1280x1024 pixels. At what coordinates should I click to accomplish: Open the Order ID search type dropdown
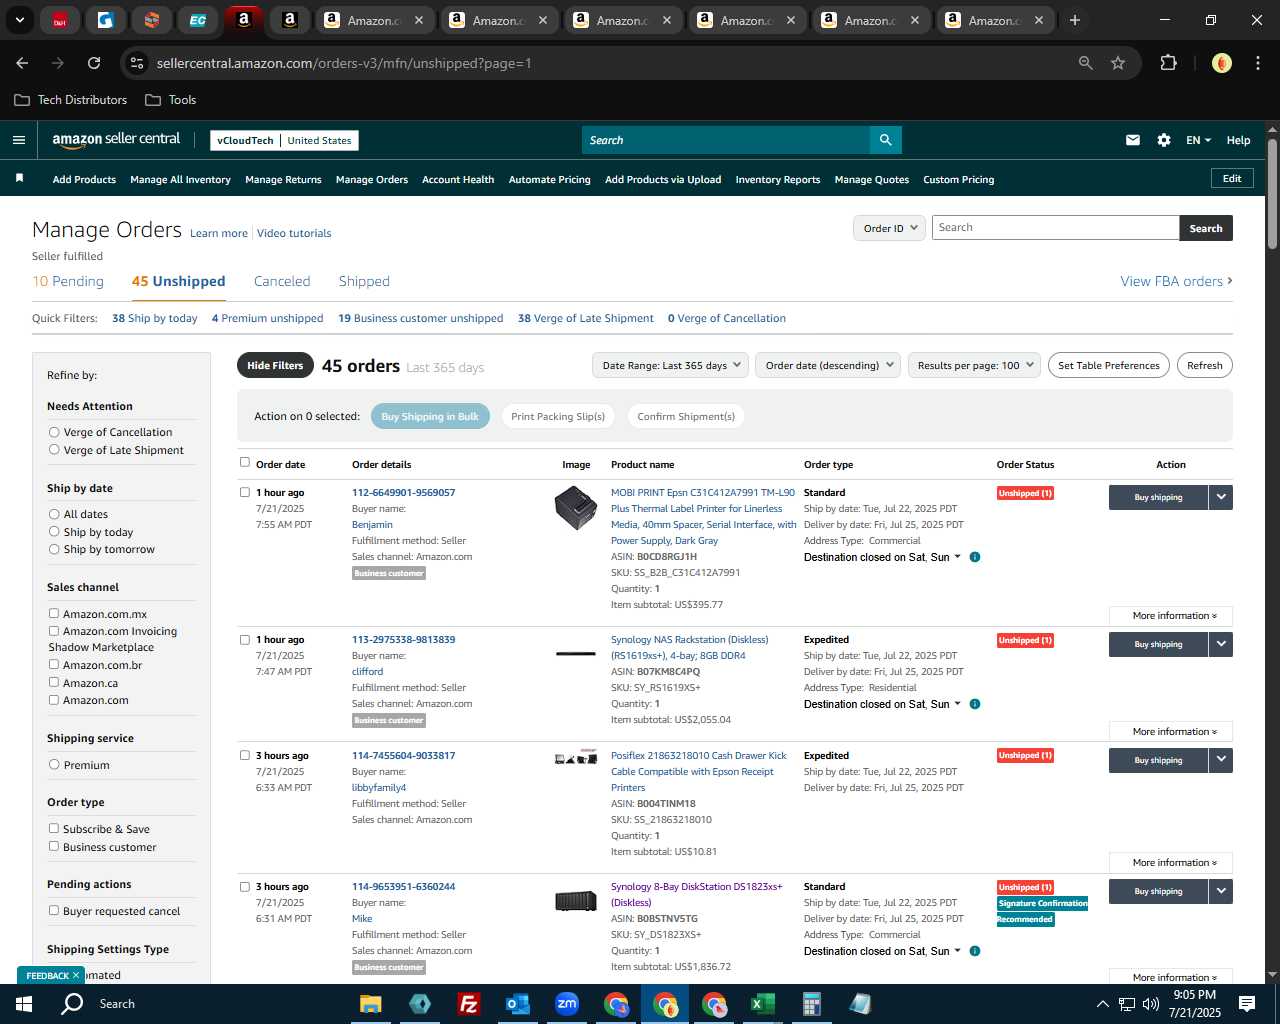(x=889, y=228)
